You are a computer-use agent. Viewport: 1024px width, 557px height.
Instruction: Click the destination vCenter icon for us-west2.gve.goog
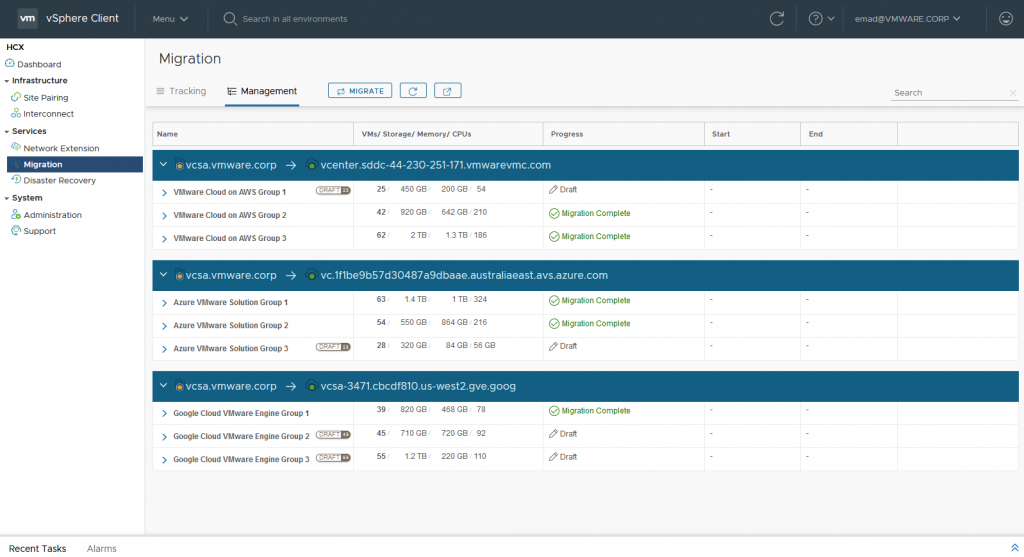[x=312, y=387]
